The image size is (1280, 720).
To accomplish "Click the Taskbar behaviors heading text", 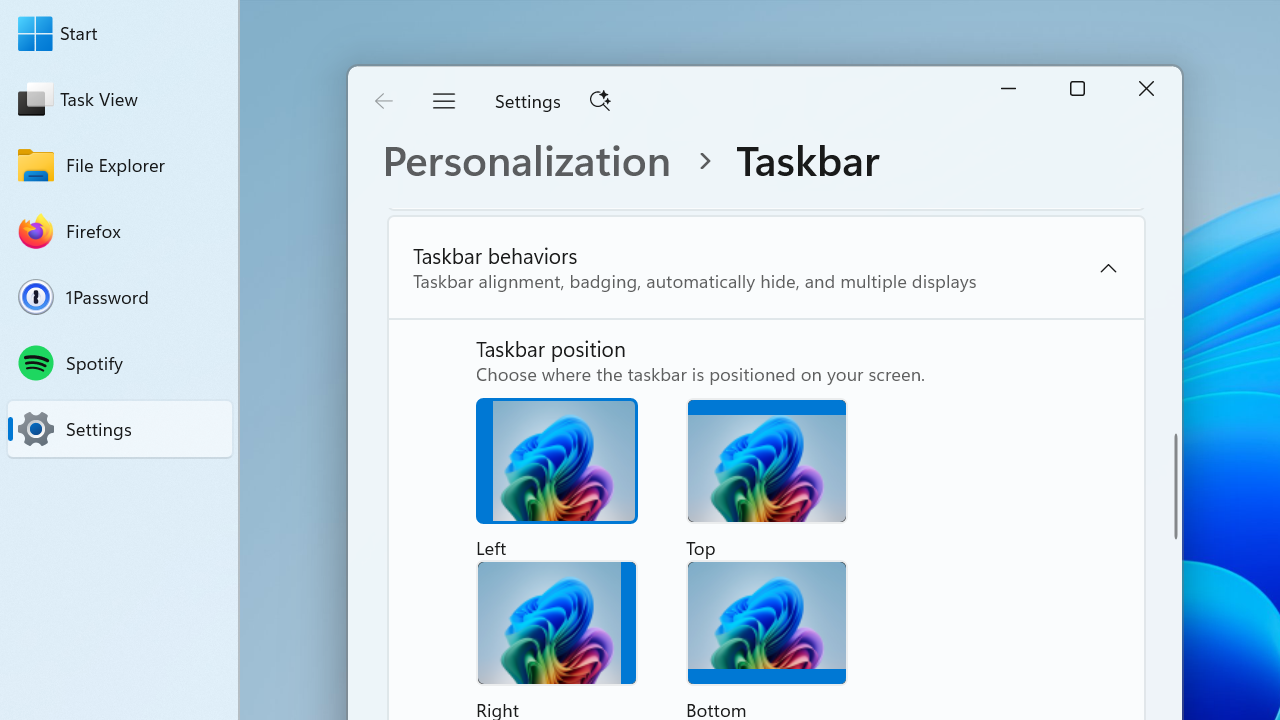I will (495, 256).
